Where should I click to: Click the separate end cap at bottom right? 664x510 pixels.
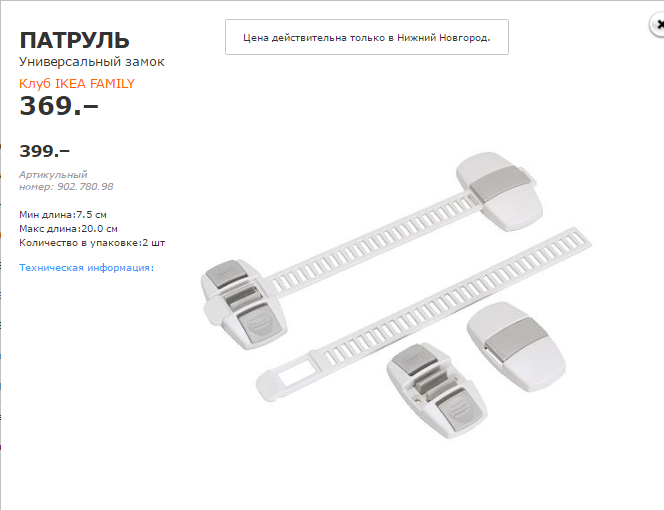(x=517, y=346)
